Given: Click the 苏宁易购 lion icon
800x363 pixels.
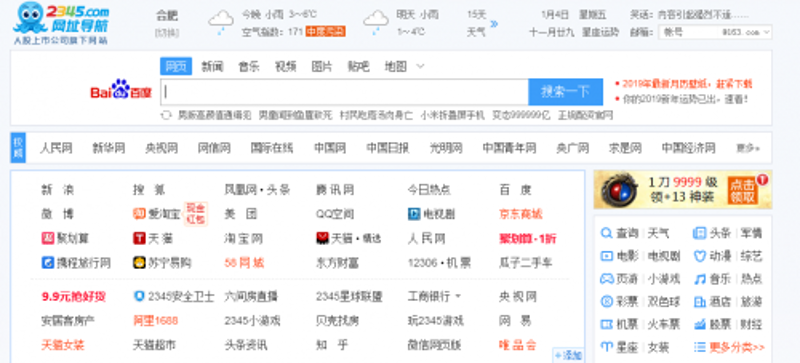Looking at the screenshot, I should pyautogui.click(x=139, y=263).
